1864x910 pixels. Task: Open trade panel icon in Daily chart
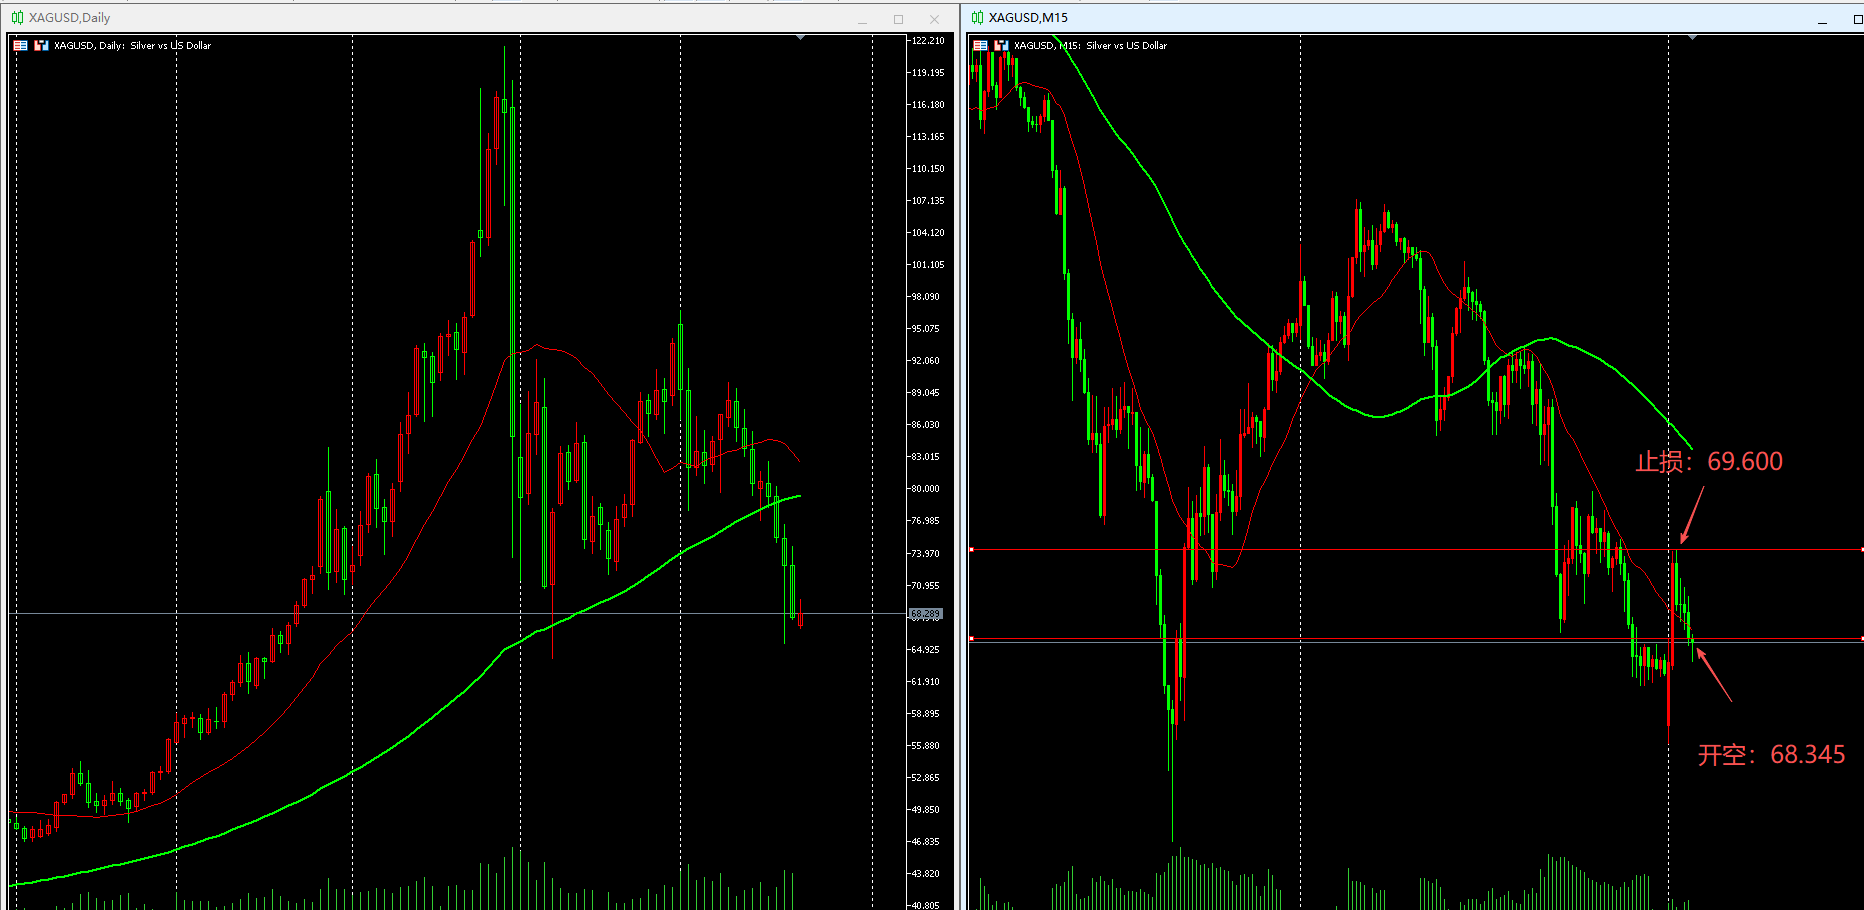(x=20, y=45)
